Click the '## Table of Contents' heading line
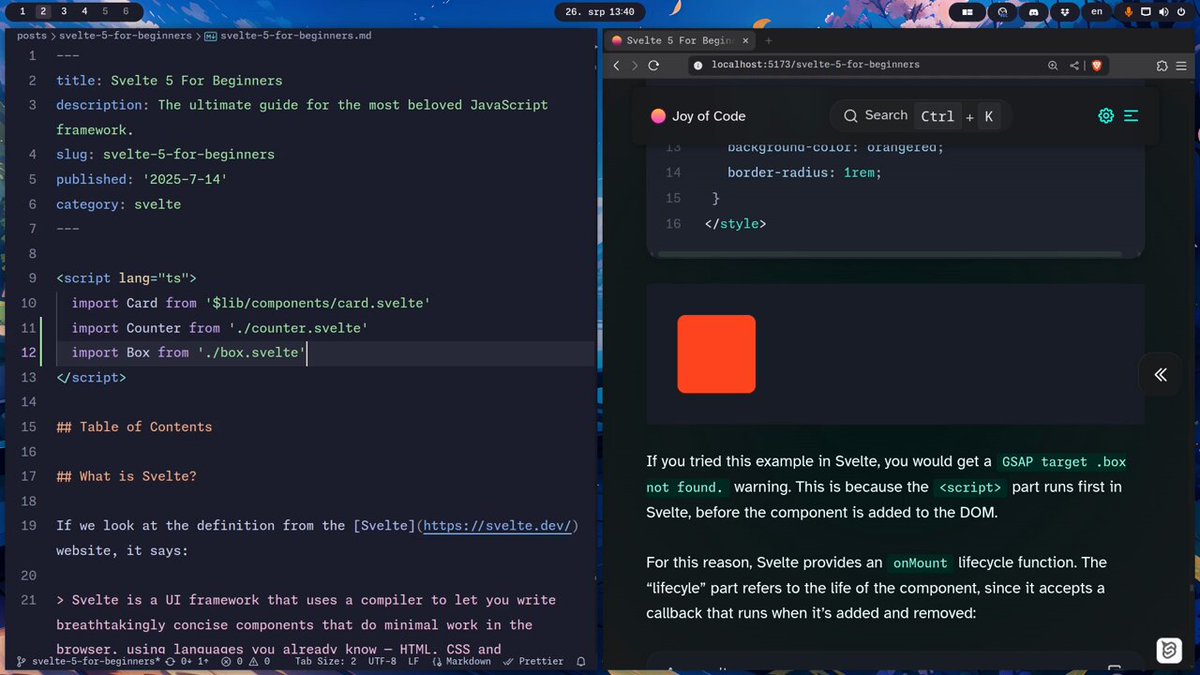 tap(134, 427)
